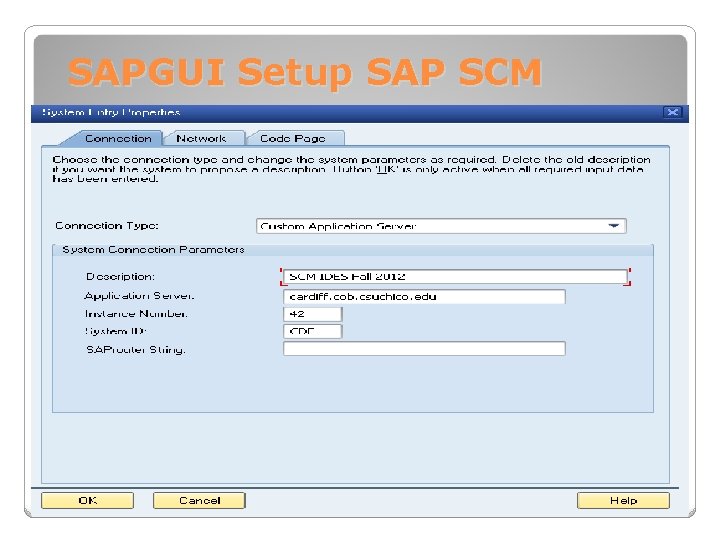Screen dimensions: 720x540
Task: Switch to the Connection tab
Action: (x=118, y=138)
